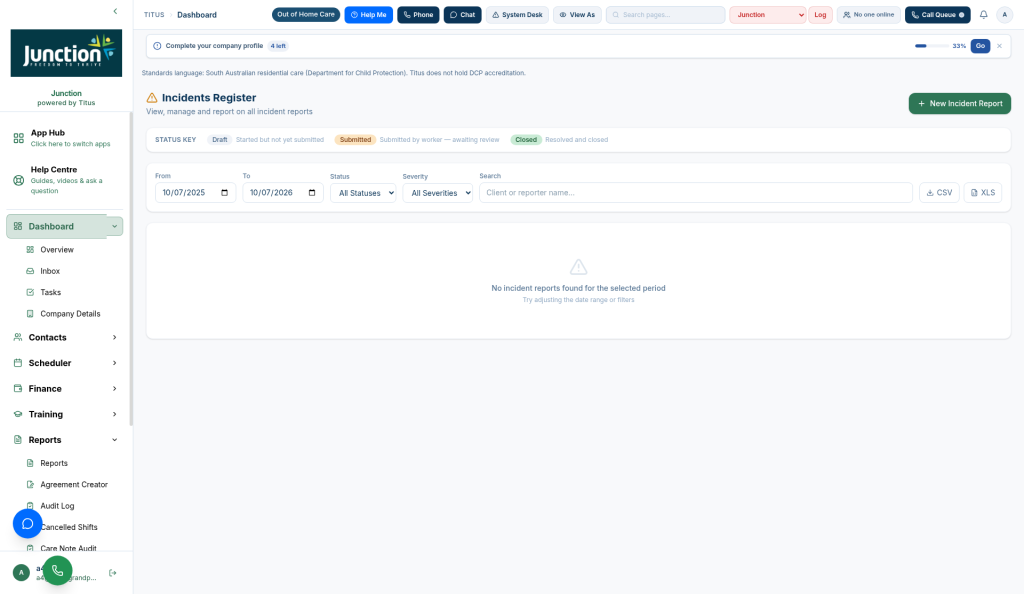Open the Help Centre
The image size is (1024, 594).
[65, 180]
